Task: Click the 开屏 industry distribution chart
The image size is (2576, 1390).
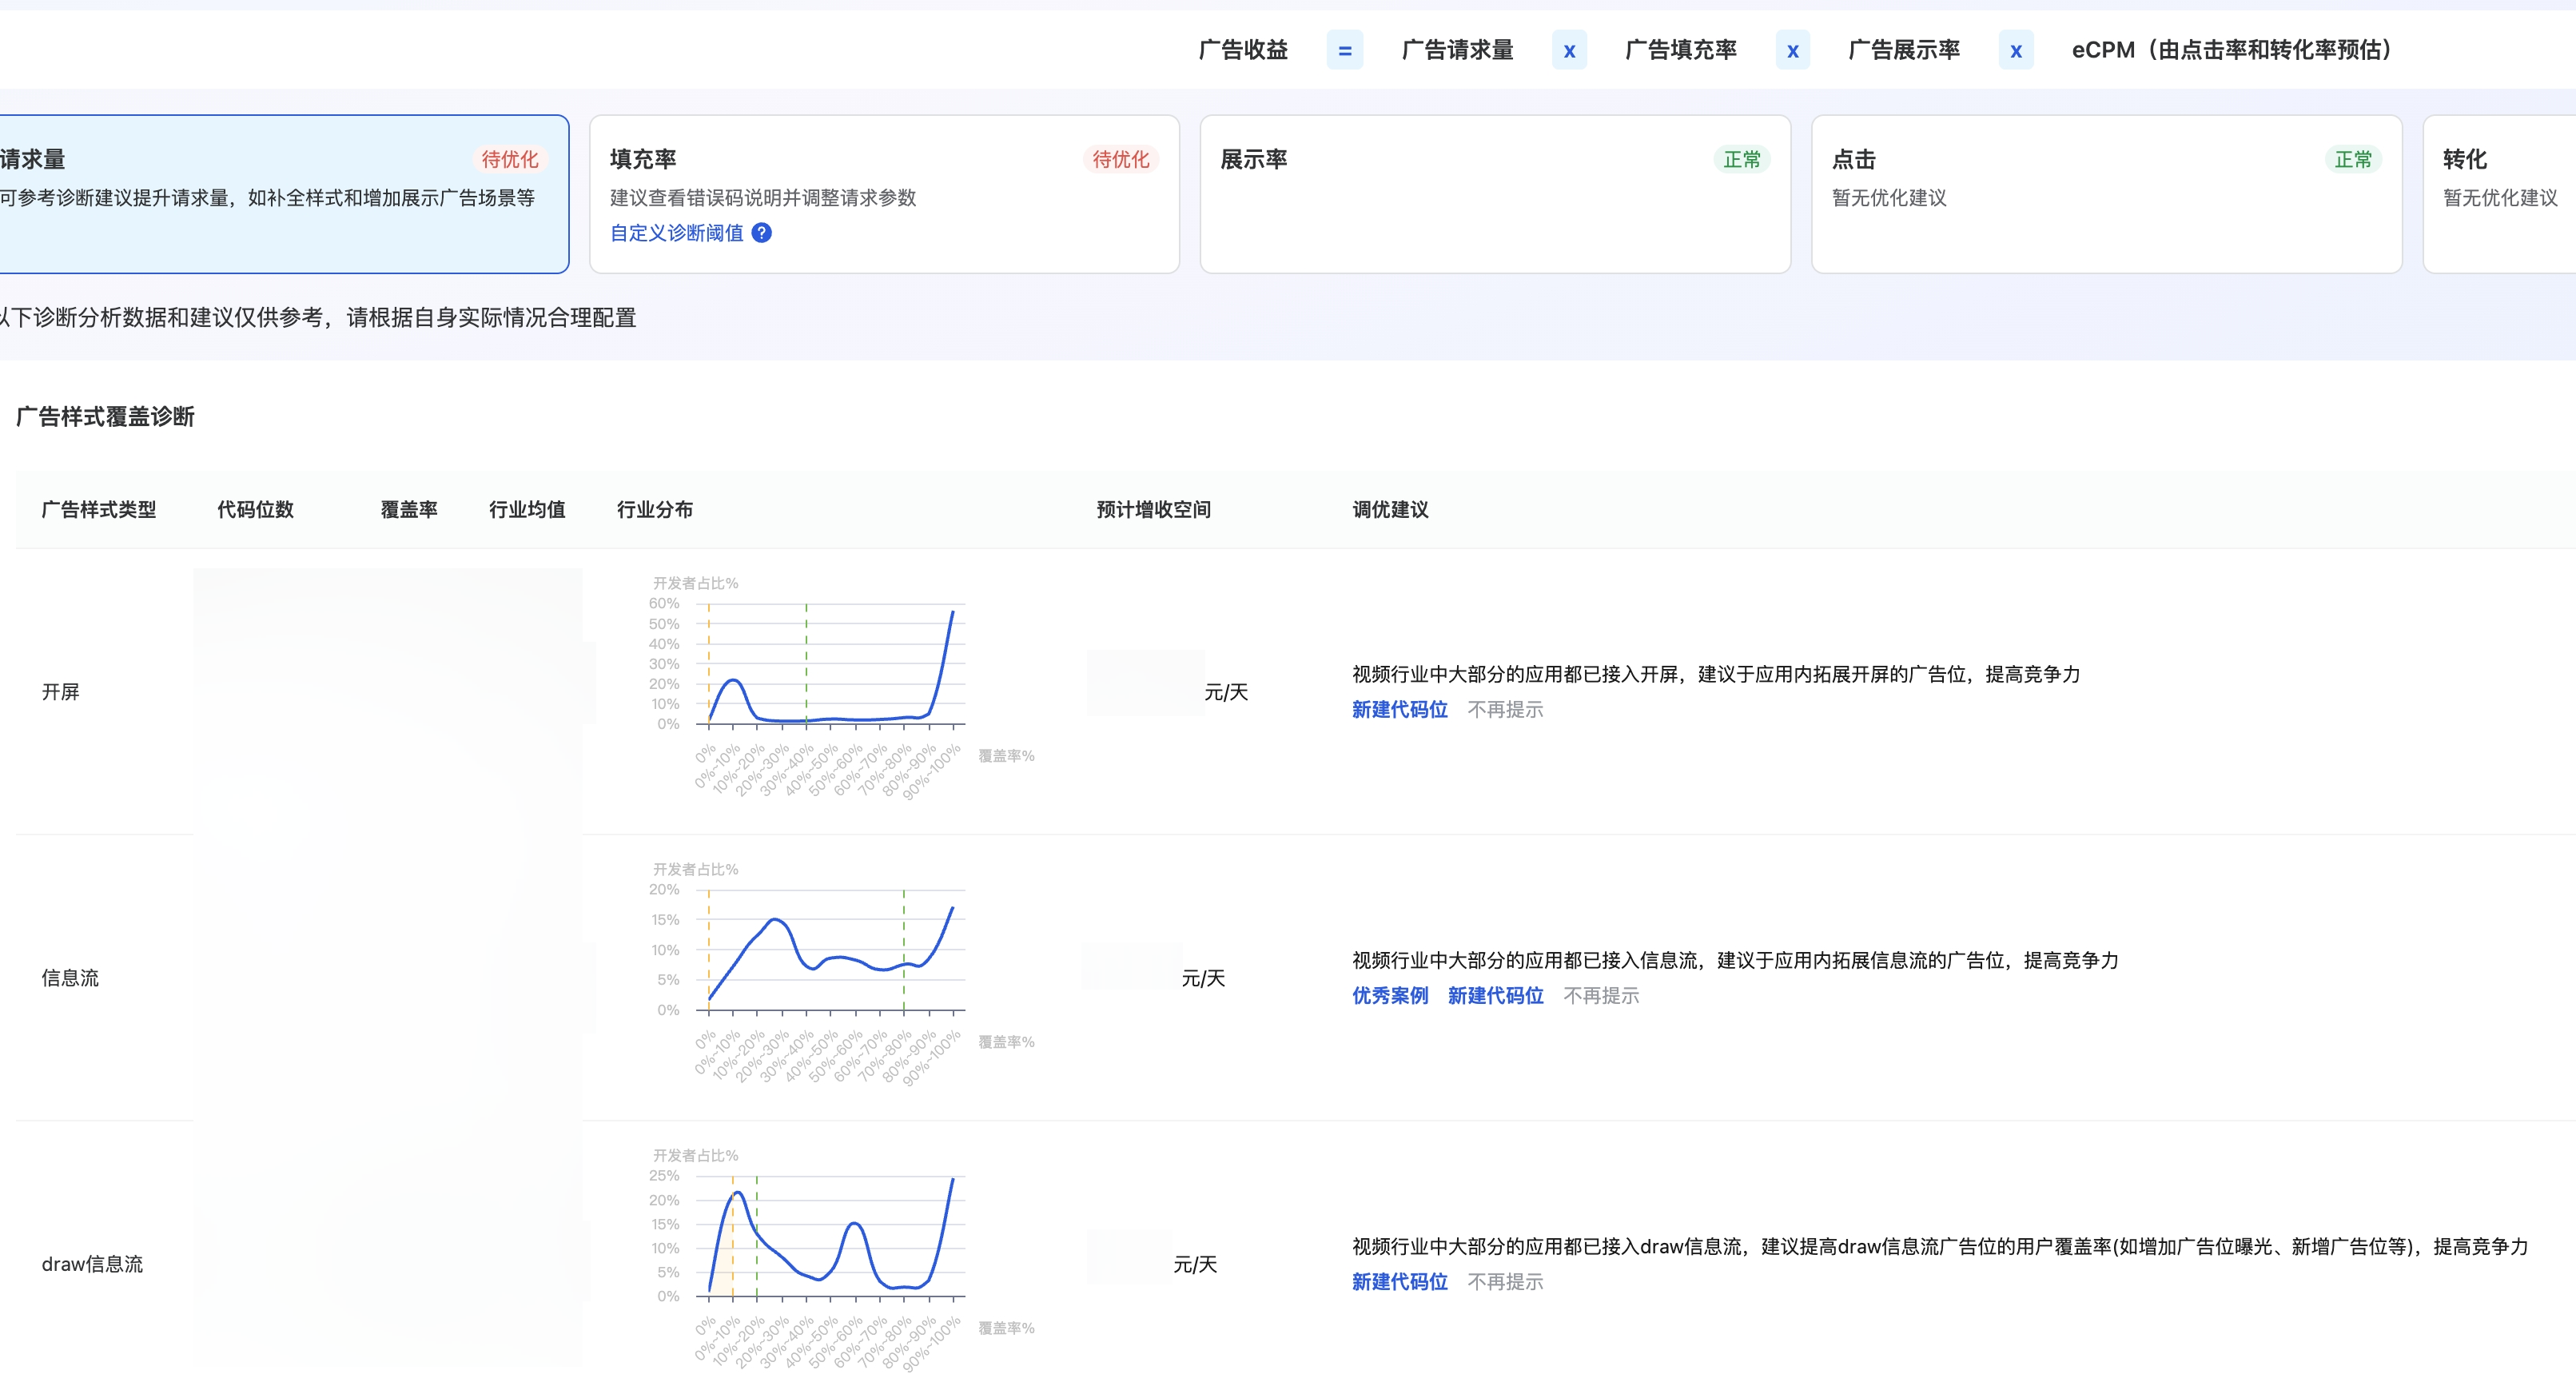Action: (830, 665)
